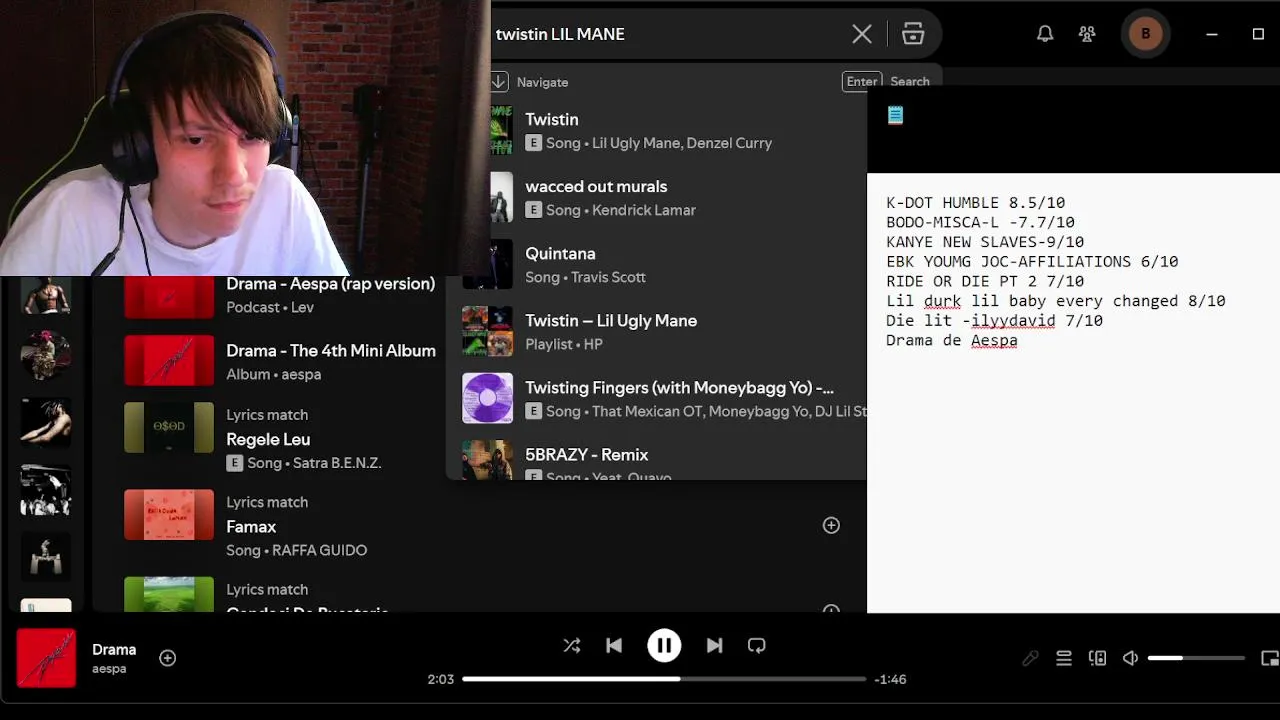Pause the current song
This screenshot has height=720, width=1280.
(664, 646)
